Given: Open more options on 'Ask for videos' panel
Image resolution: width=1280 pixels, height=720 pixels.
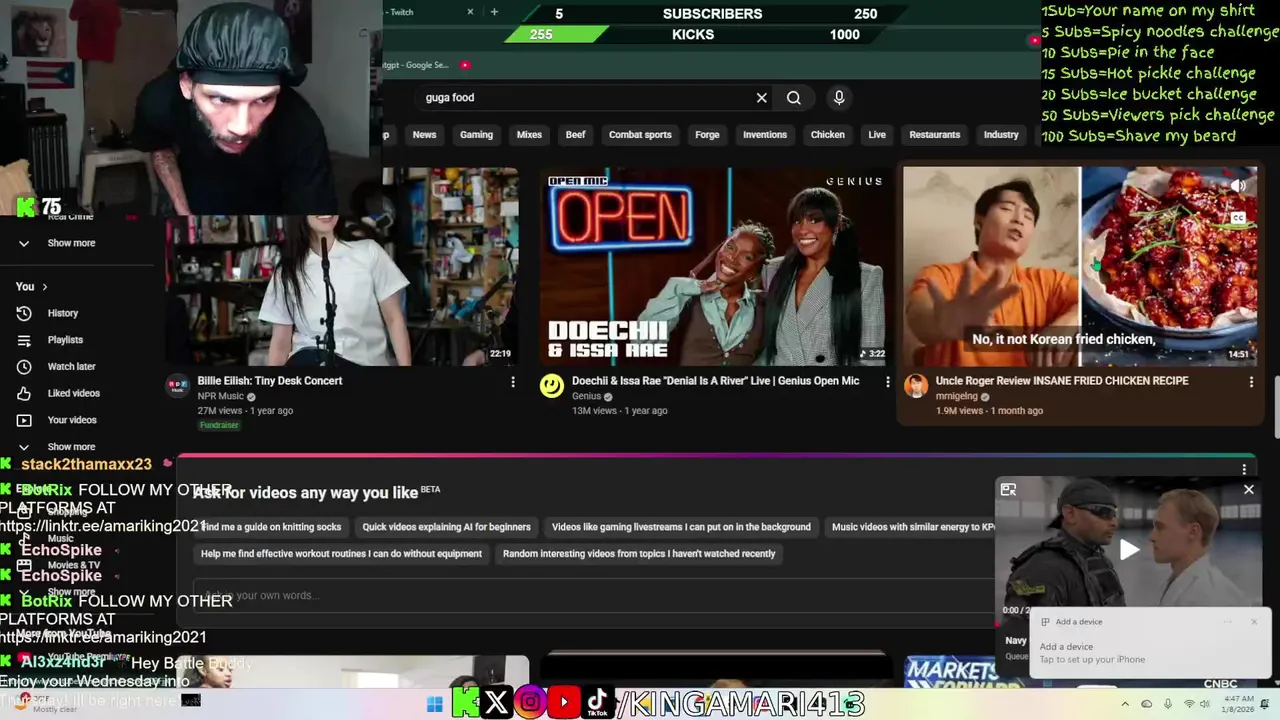Looking at the screenshot, I should click(x=1244, y=469).
